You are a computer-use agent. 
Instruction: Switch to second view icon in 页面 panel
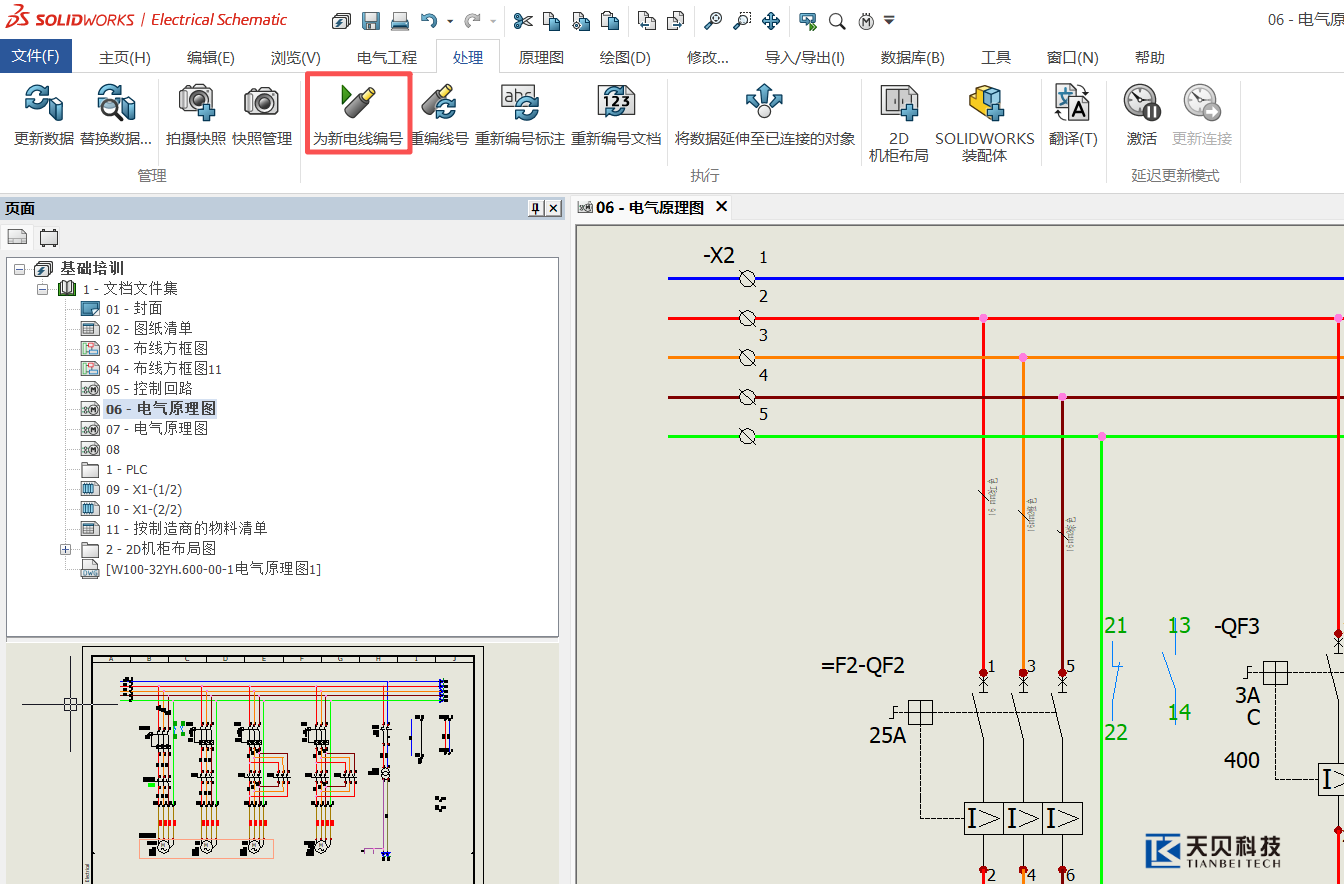point(48,237)
